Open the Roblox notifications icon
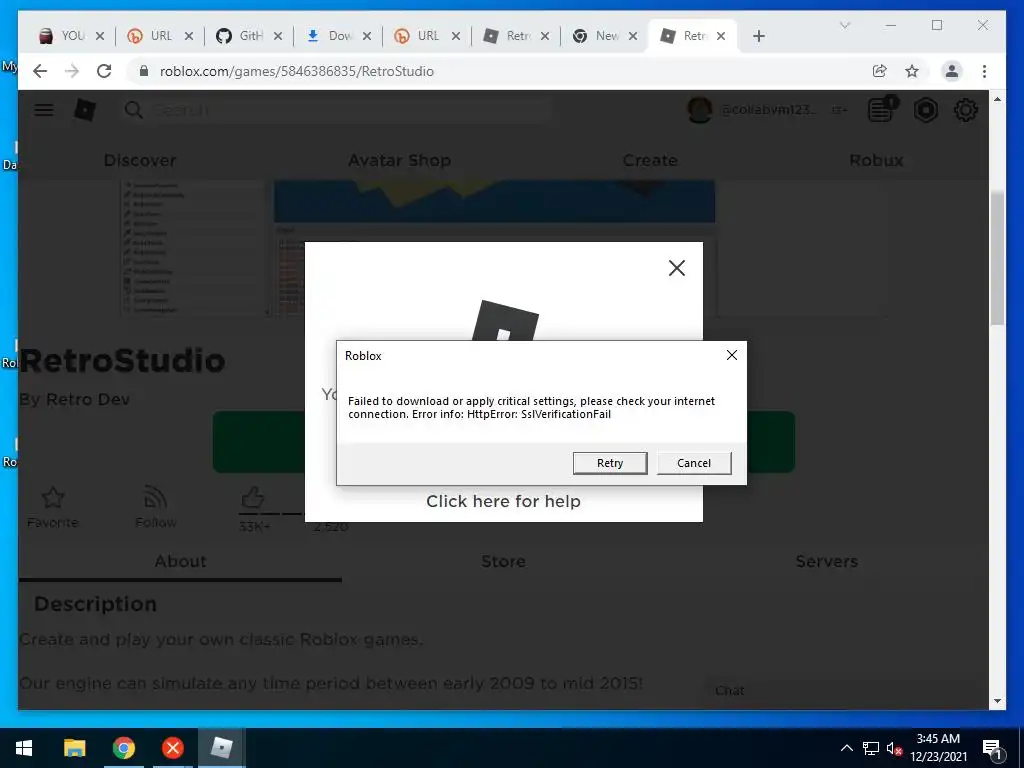Image resolution: width=1024 pixels, height=768 pixels. [x=881, y=110]
